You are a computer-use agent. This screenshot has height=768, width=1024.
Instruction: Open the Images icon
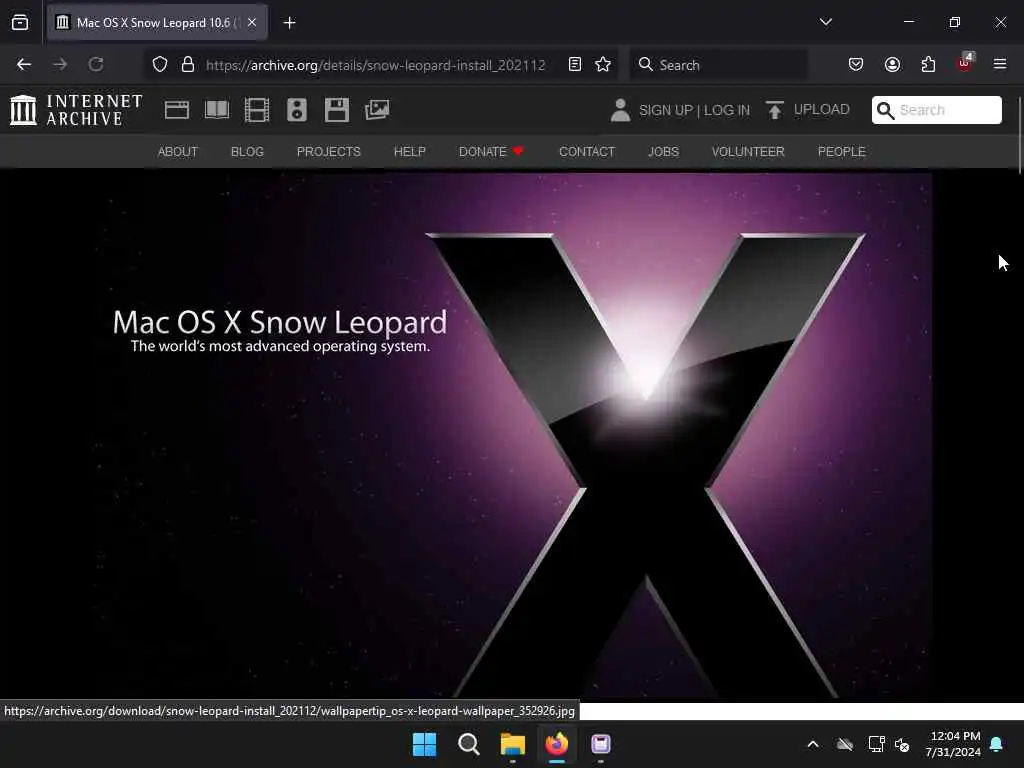tap(377, 110)
